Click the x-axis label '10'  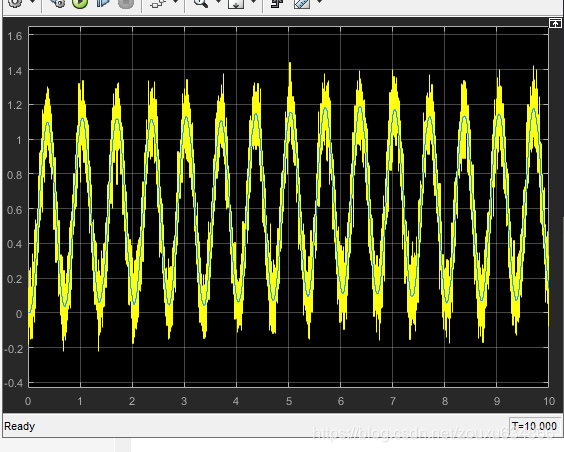(x=549, y=401)
